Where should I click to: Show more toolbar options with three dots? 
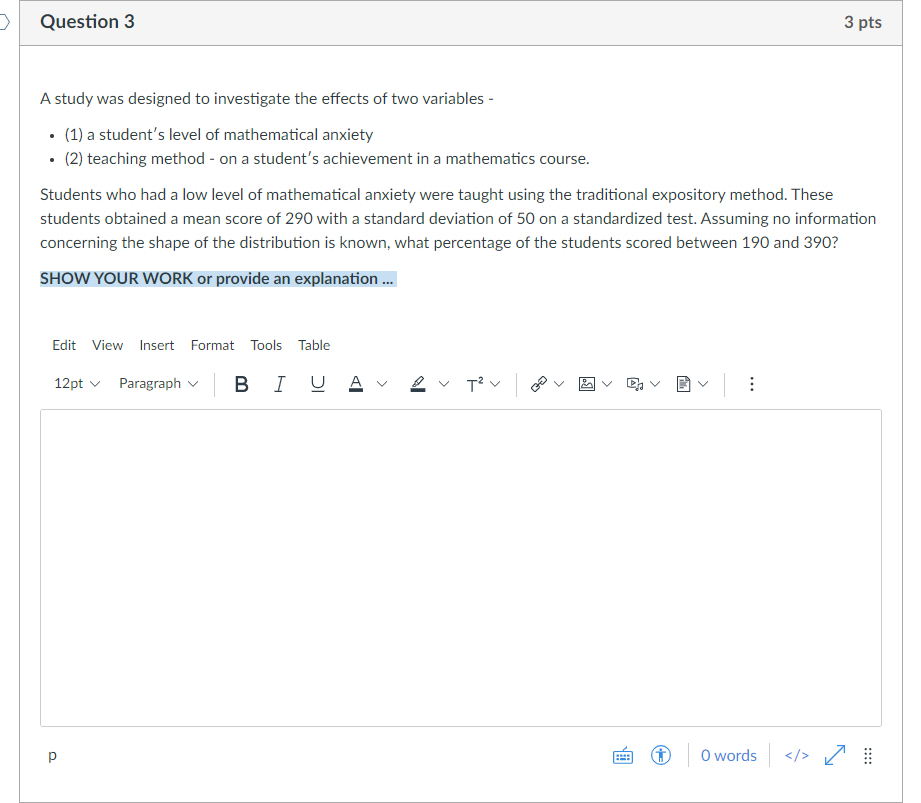(x=752, y=384)
